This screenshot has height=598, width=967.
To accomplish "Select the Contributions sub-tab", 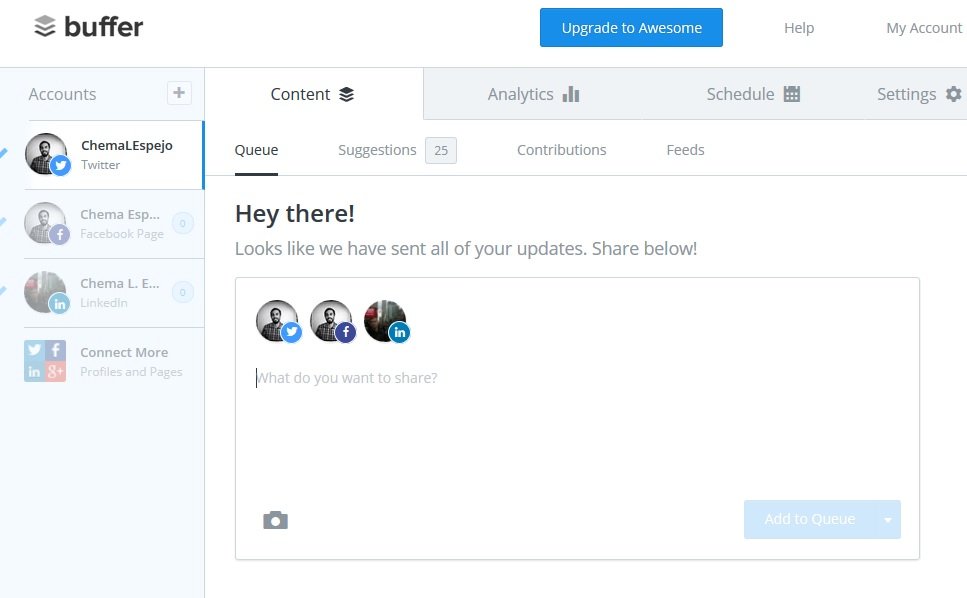I will coord(561,150).
